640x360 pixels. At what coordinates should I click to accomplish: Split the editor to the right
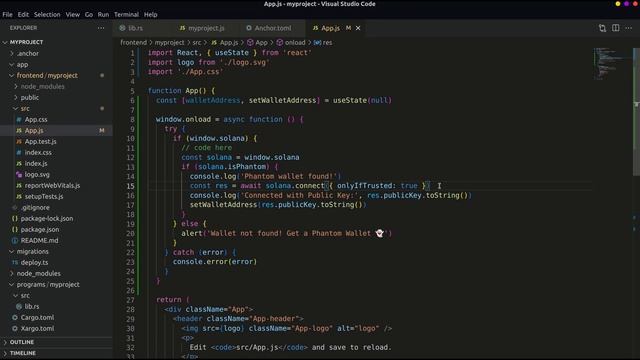616,28
